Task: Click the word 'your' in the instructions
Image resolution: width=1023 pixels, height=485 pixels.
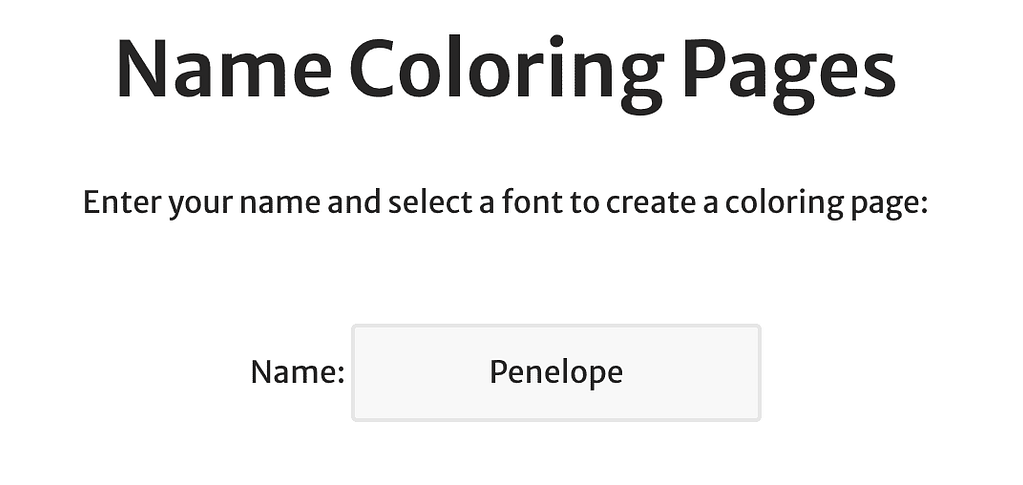Action: tap(200, 203)
